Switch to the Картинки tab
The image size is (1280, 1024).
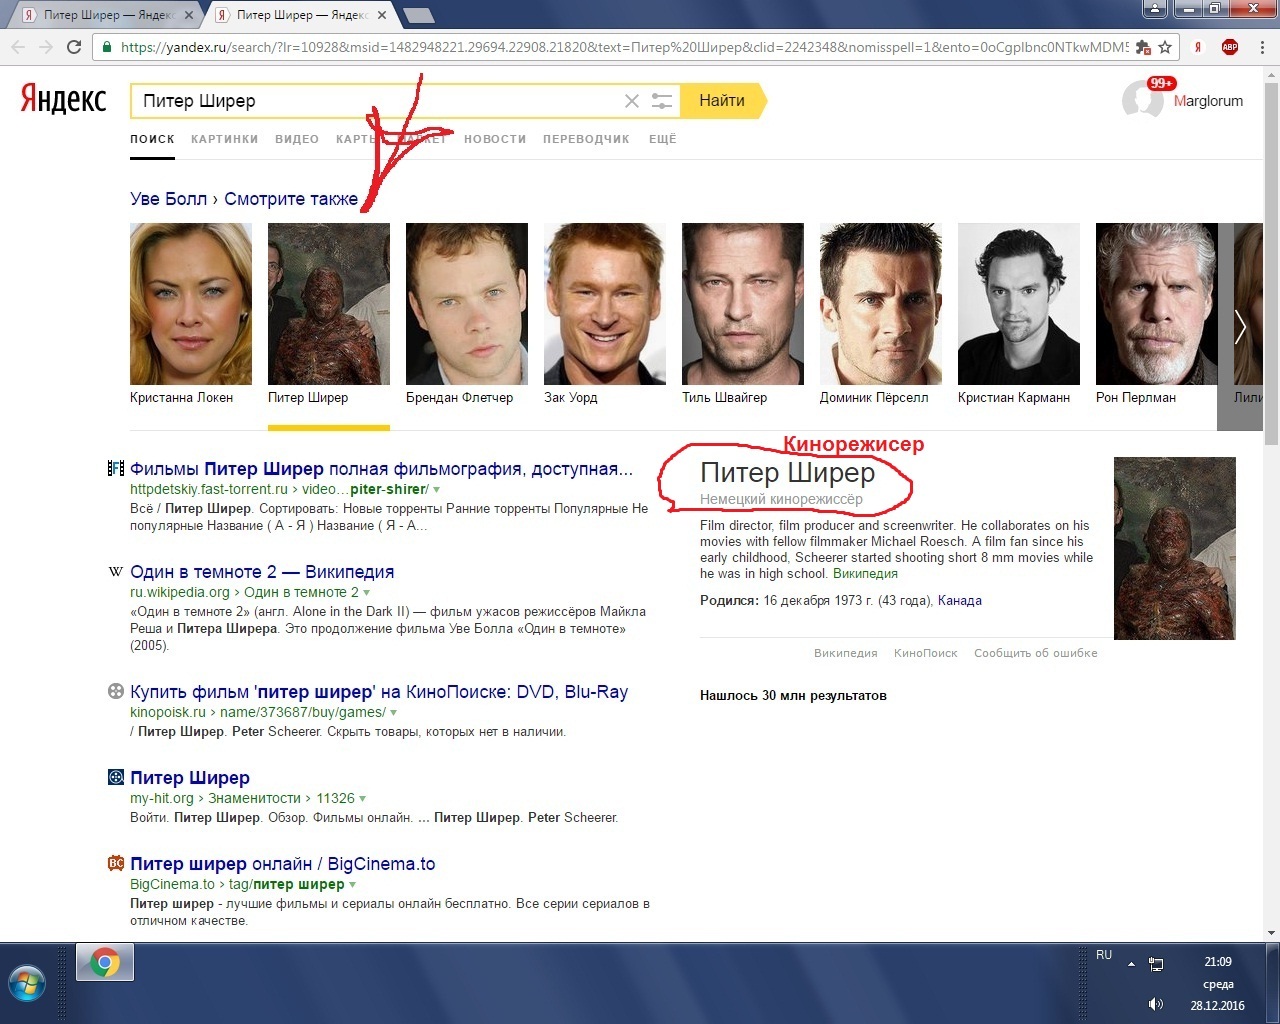click(x=225, y=139)
